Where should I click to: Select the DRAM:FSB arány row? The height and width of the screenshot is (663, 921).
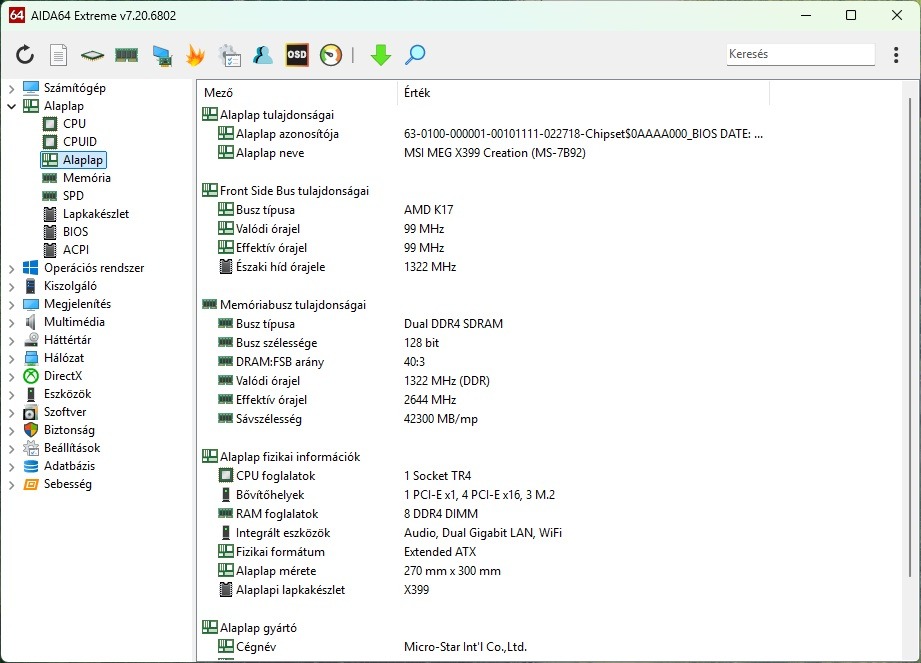pyautogui.click(x=491, y=362)
